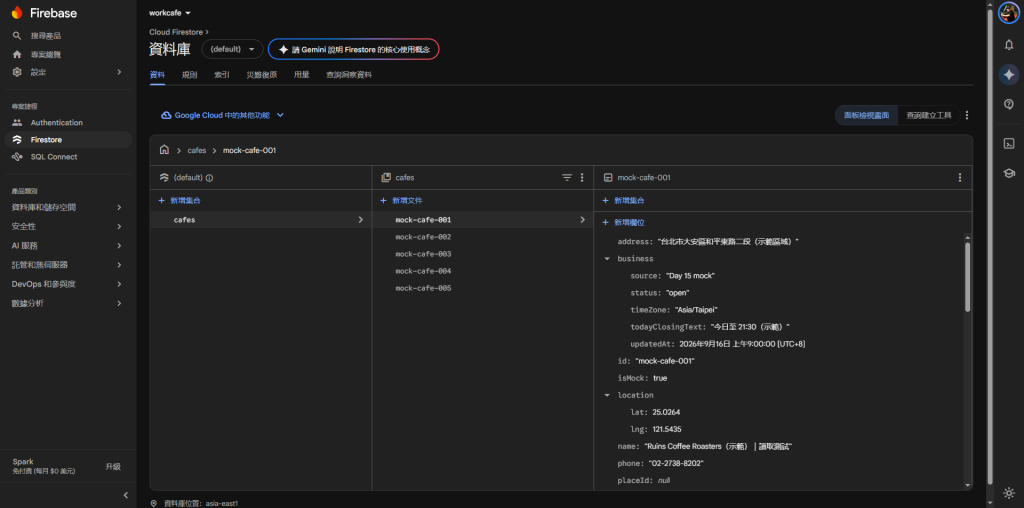Open three-dot menu for mock-cafe-001 document
Viewport: 1024px width, 508px height.
pyautogui.click(x=959, y=178)
